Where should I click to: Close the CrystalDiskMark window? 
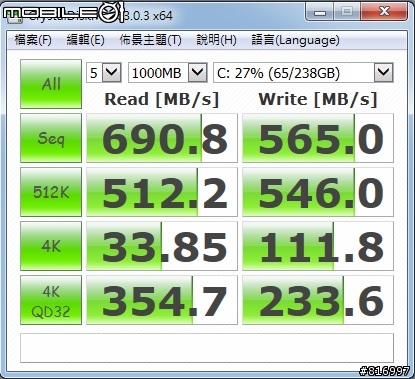(x=384, y=12)
